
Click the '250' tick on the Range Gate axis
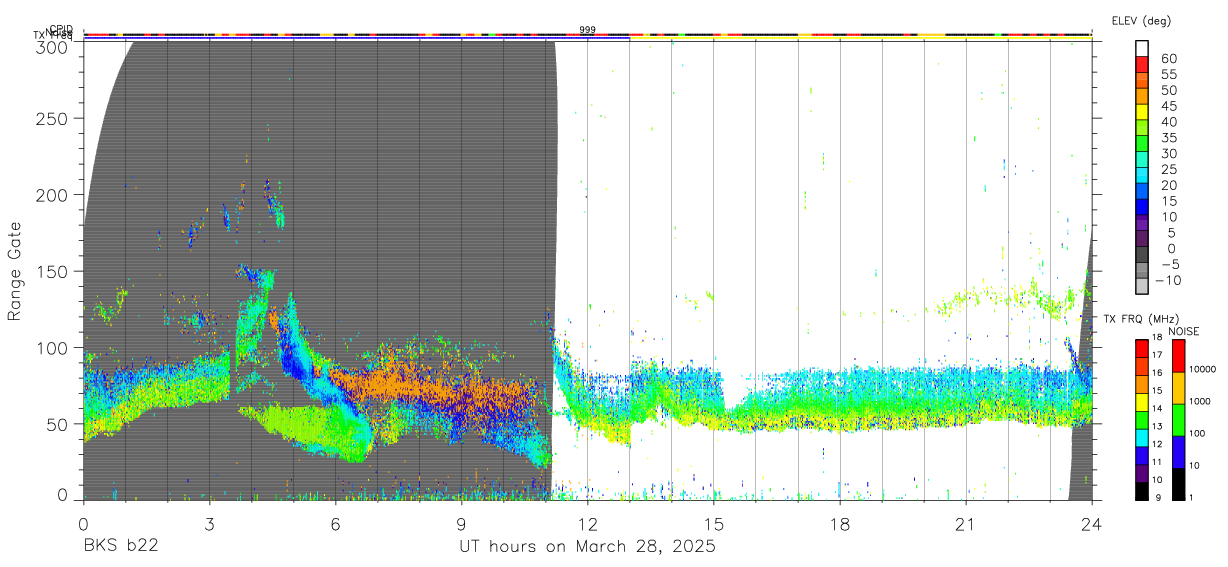click(x=54, y=118)
